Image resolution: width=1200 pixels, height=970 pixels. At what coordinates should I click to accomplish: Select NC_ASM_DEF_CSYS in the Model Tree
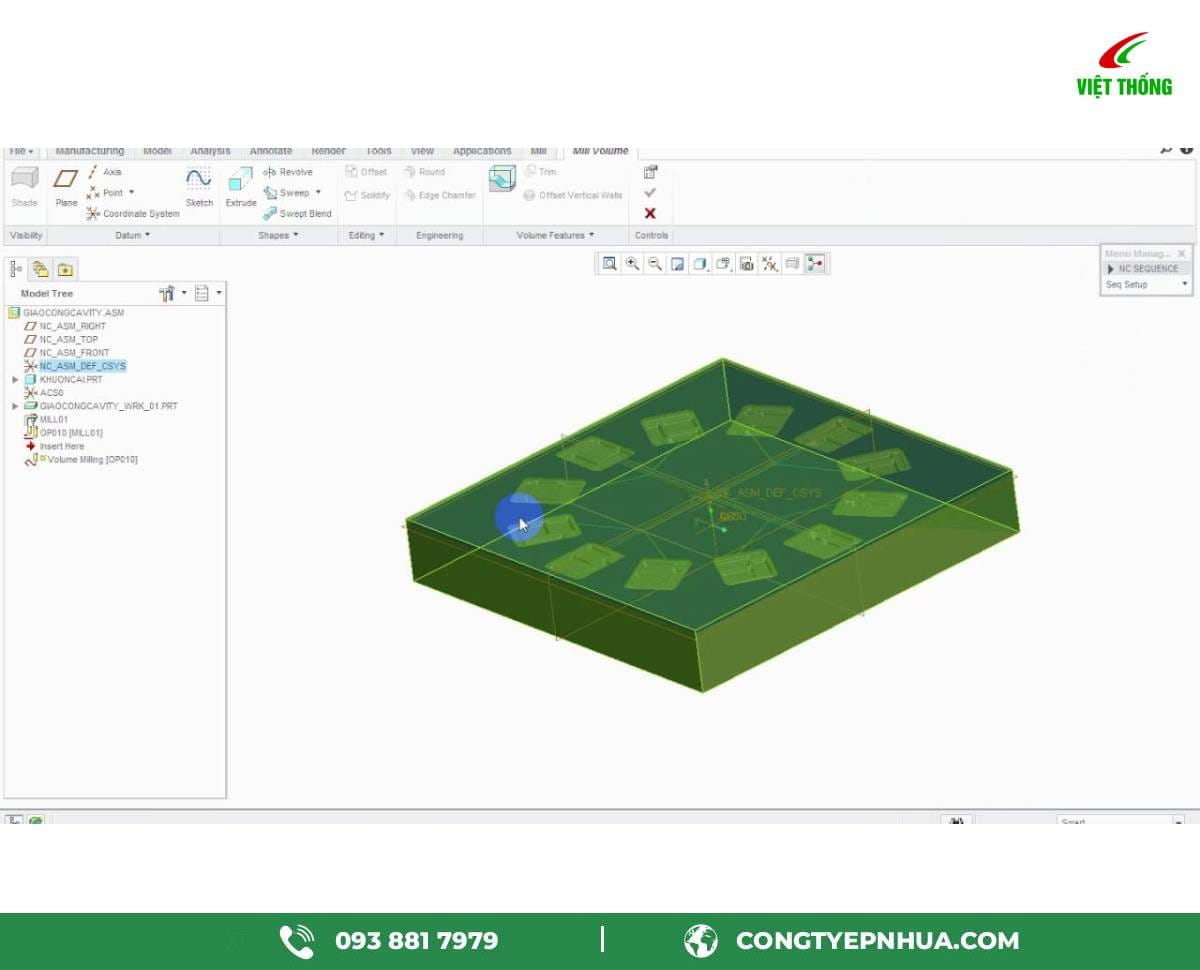pos(81,366)
